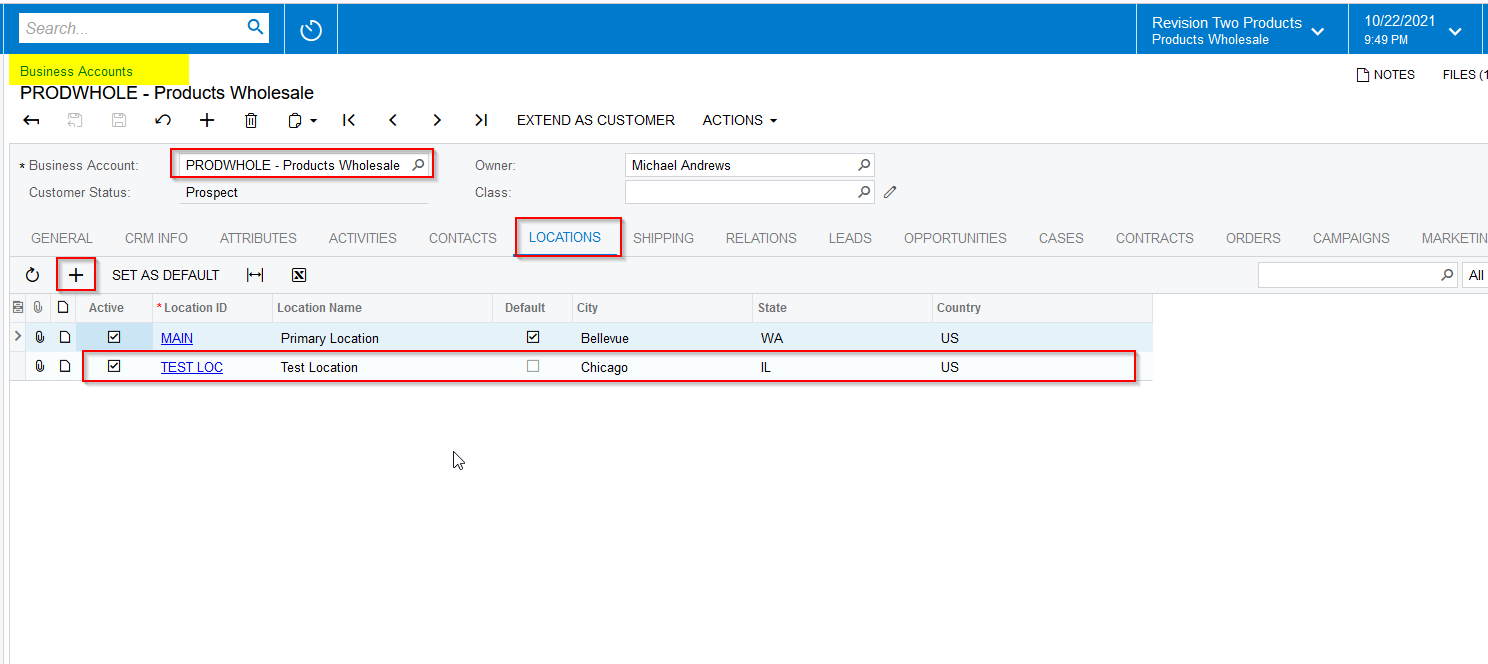Click the clipboard copy-paste icon
The height and width of the screenshot is (664, 1488).
pos(295,120)
